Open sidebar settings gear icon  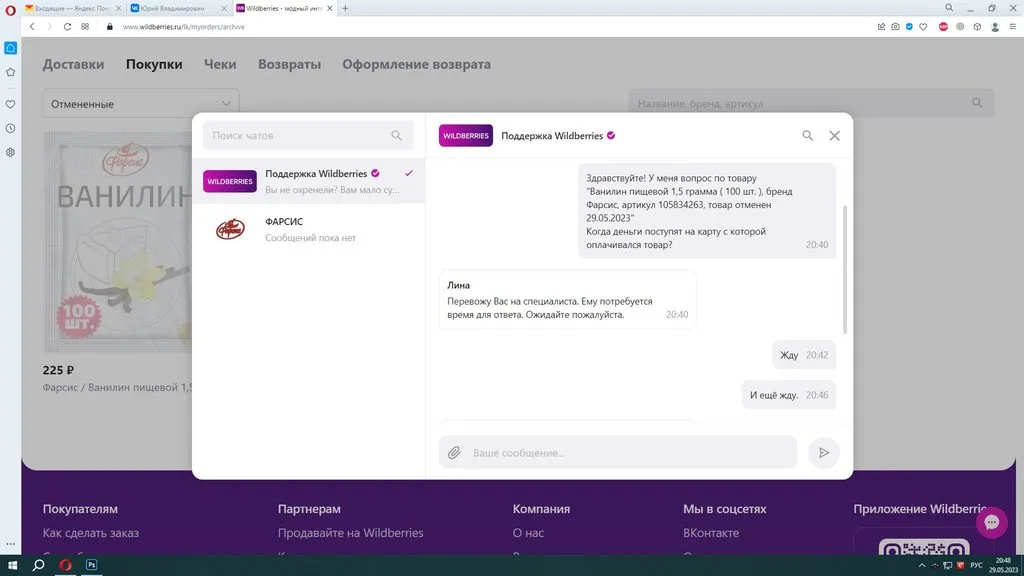[x=10, y=152]
